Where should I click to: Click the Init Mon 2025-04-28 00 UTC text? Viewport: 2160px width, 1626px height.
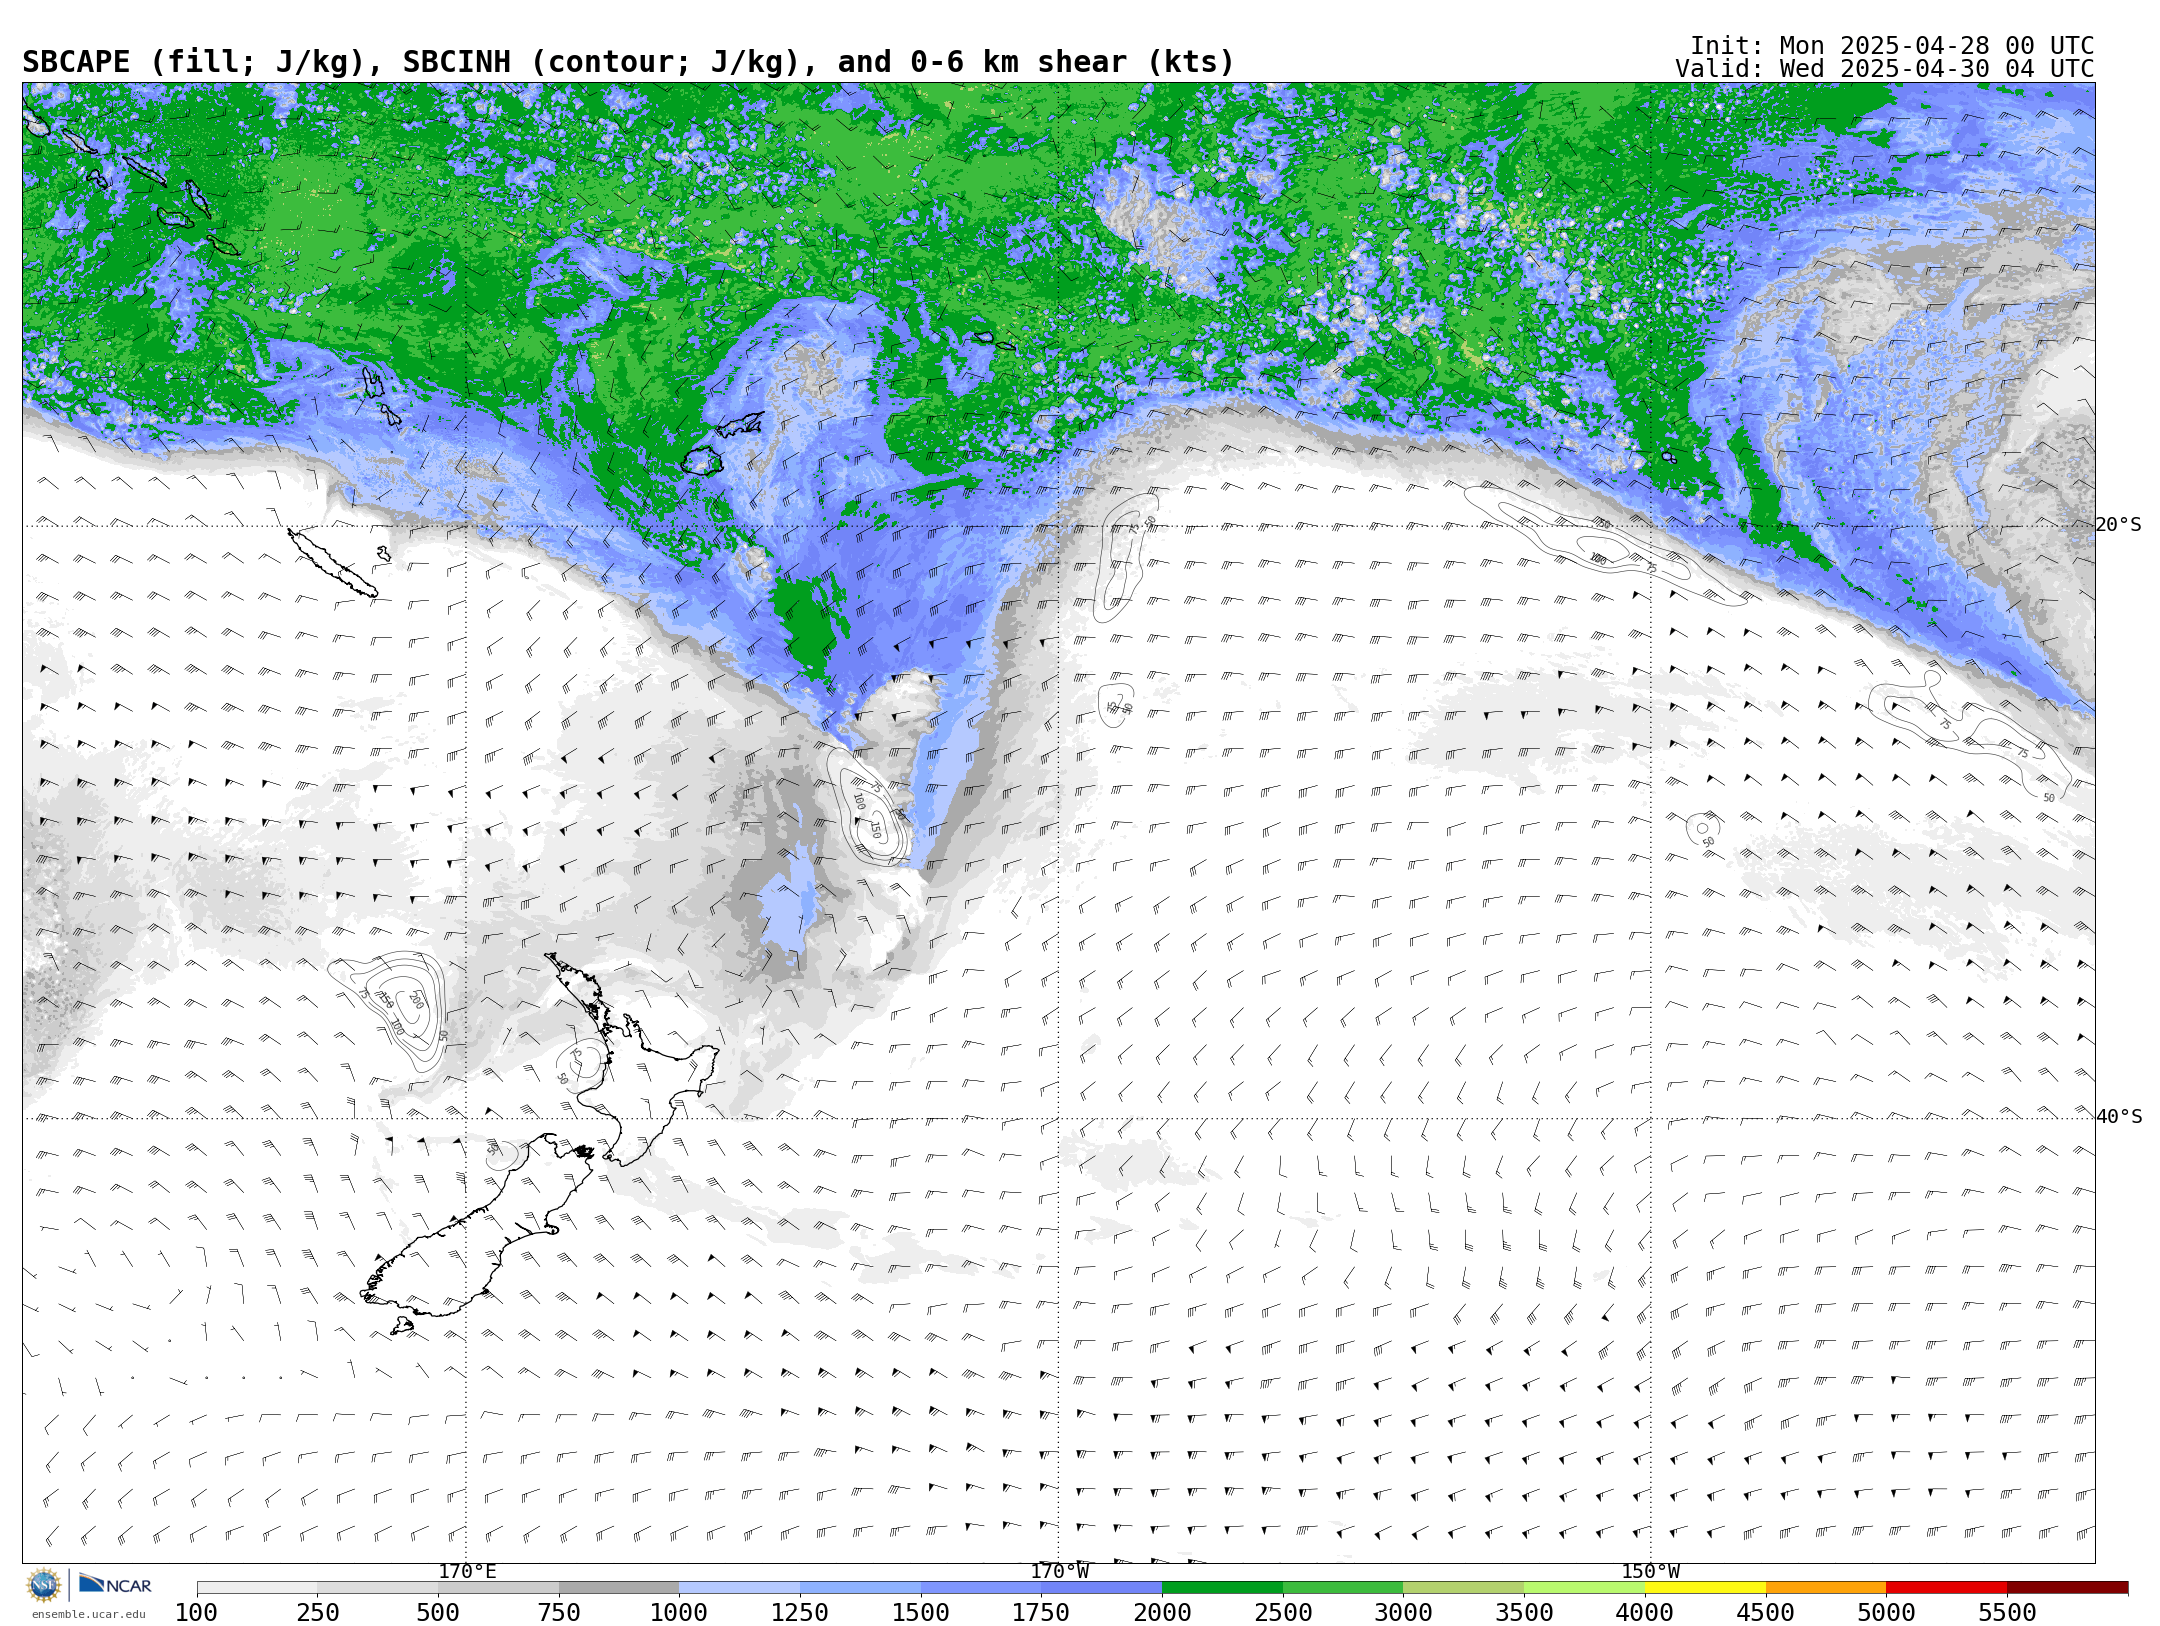coord(1892,46)
